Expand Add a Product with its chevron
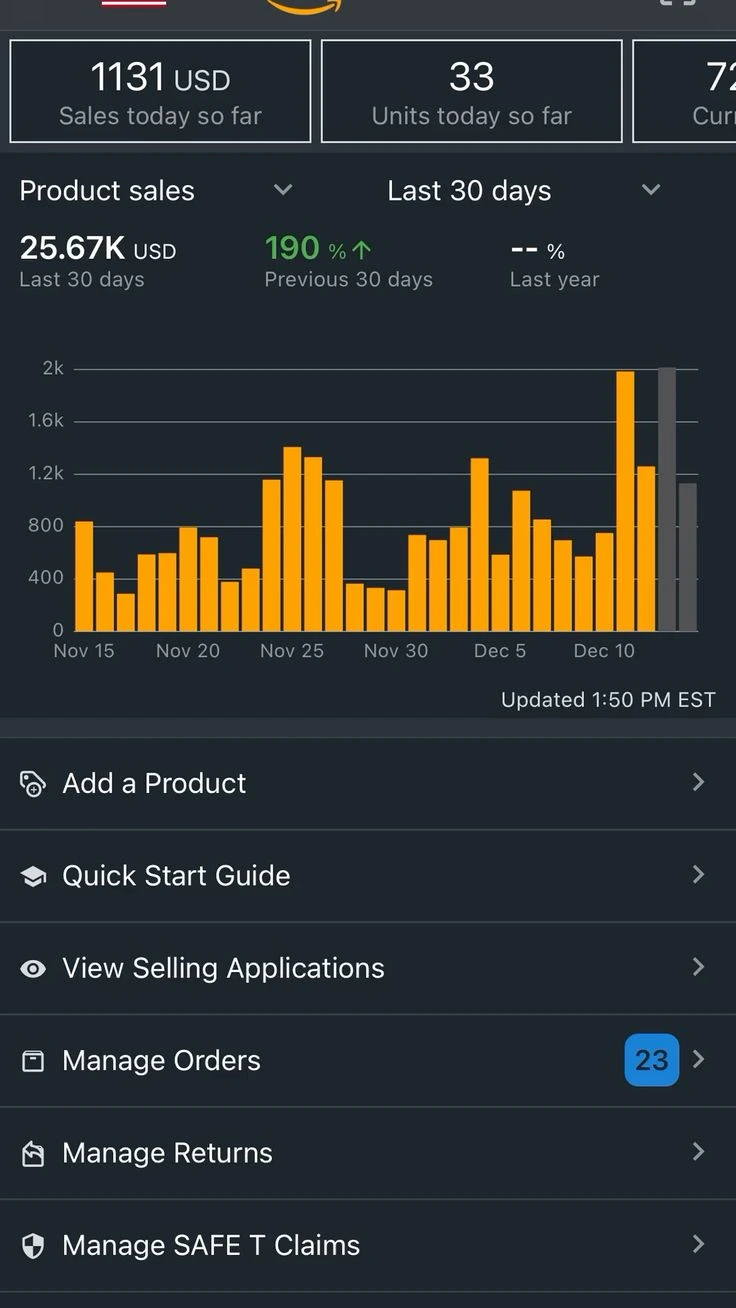This screenshot has width=736, height=1308. 699,782
